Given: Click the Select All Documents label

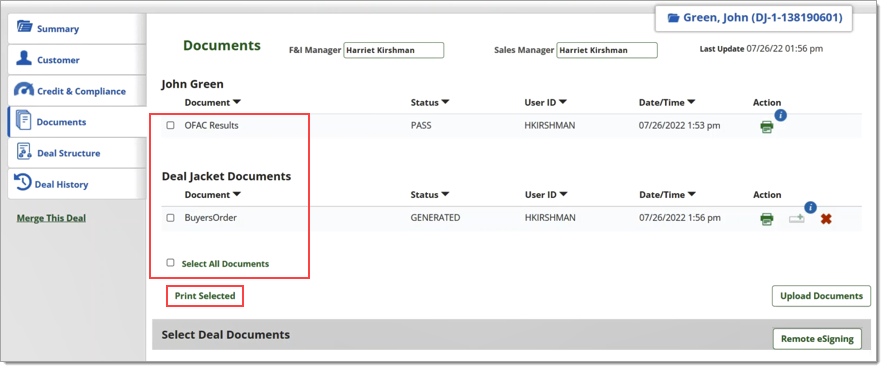Looking at the screenshot, I should coord(225,264).
